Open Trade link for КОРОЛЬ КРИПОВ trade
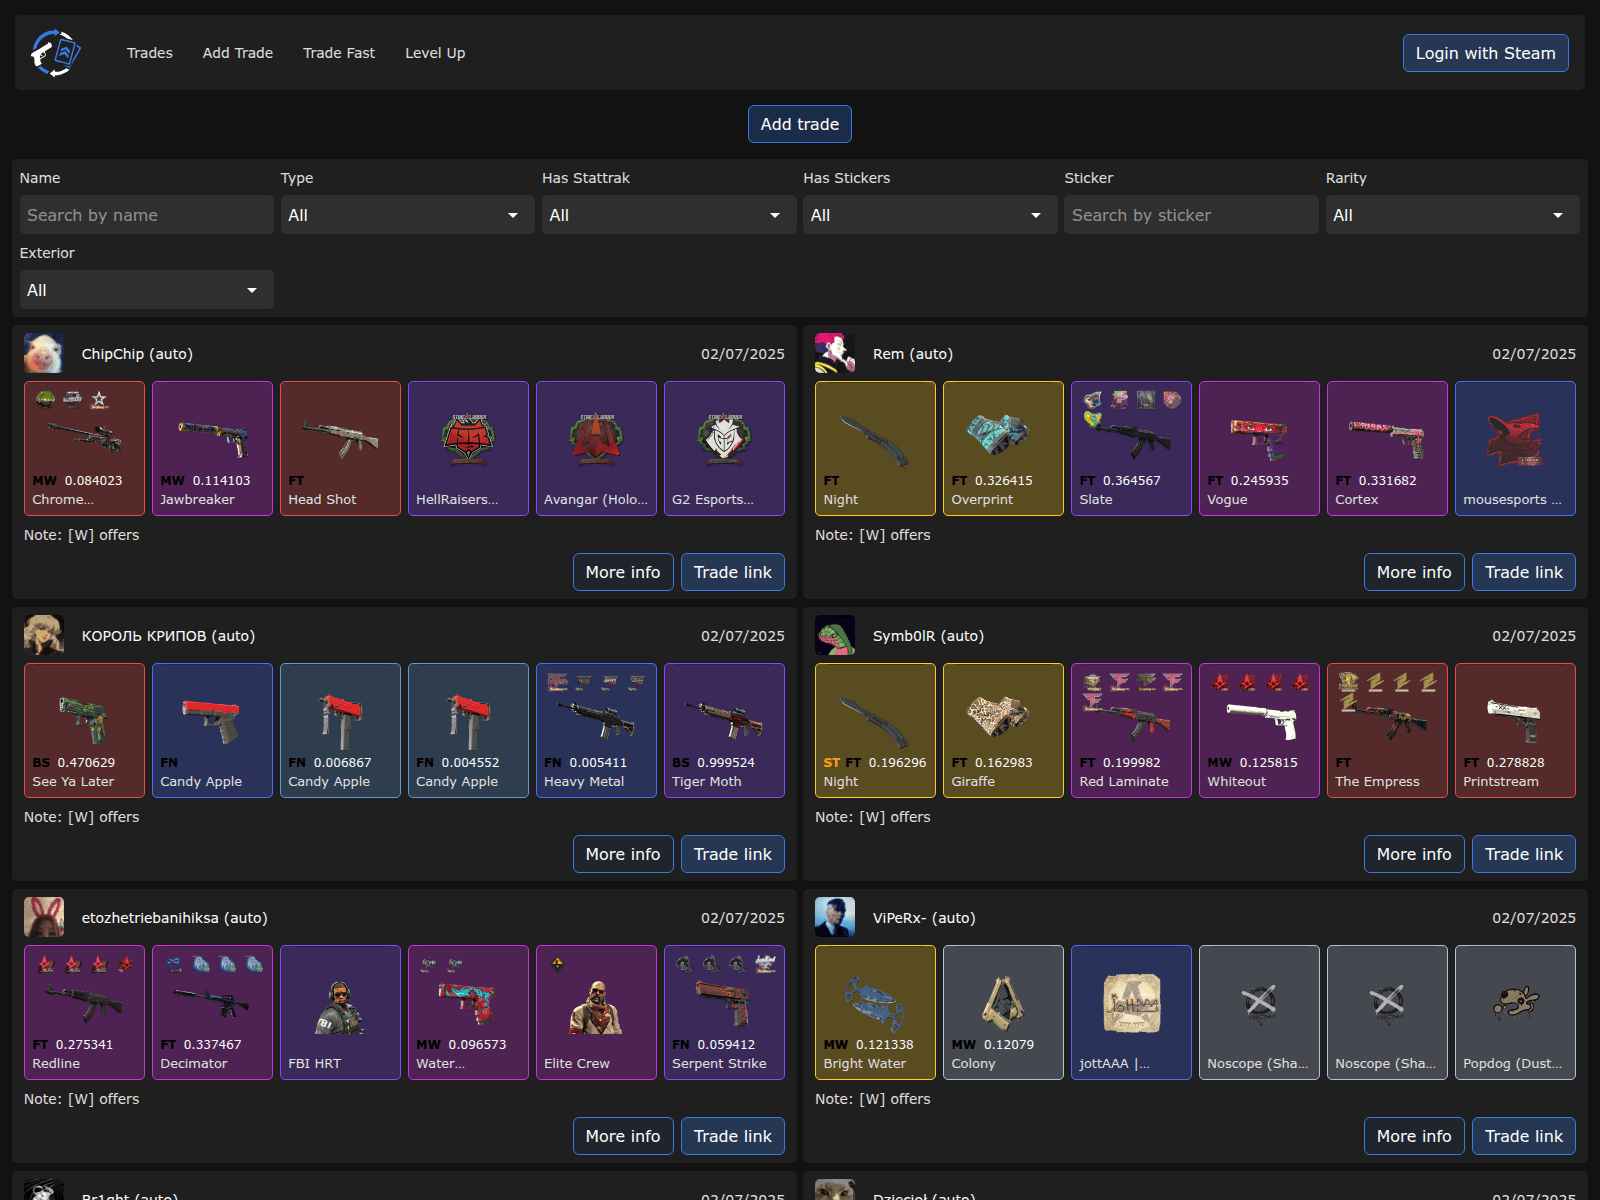 click(733, 854)
